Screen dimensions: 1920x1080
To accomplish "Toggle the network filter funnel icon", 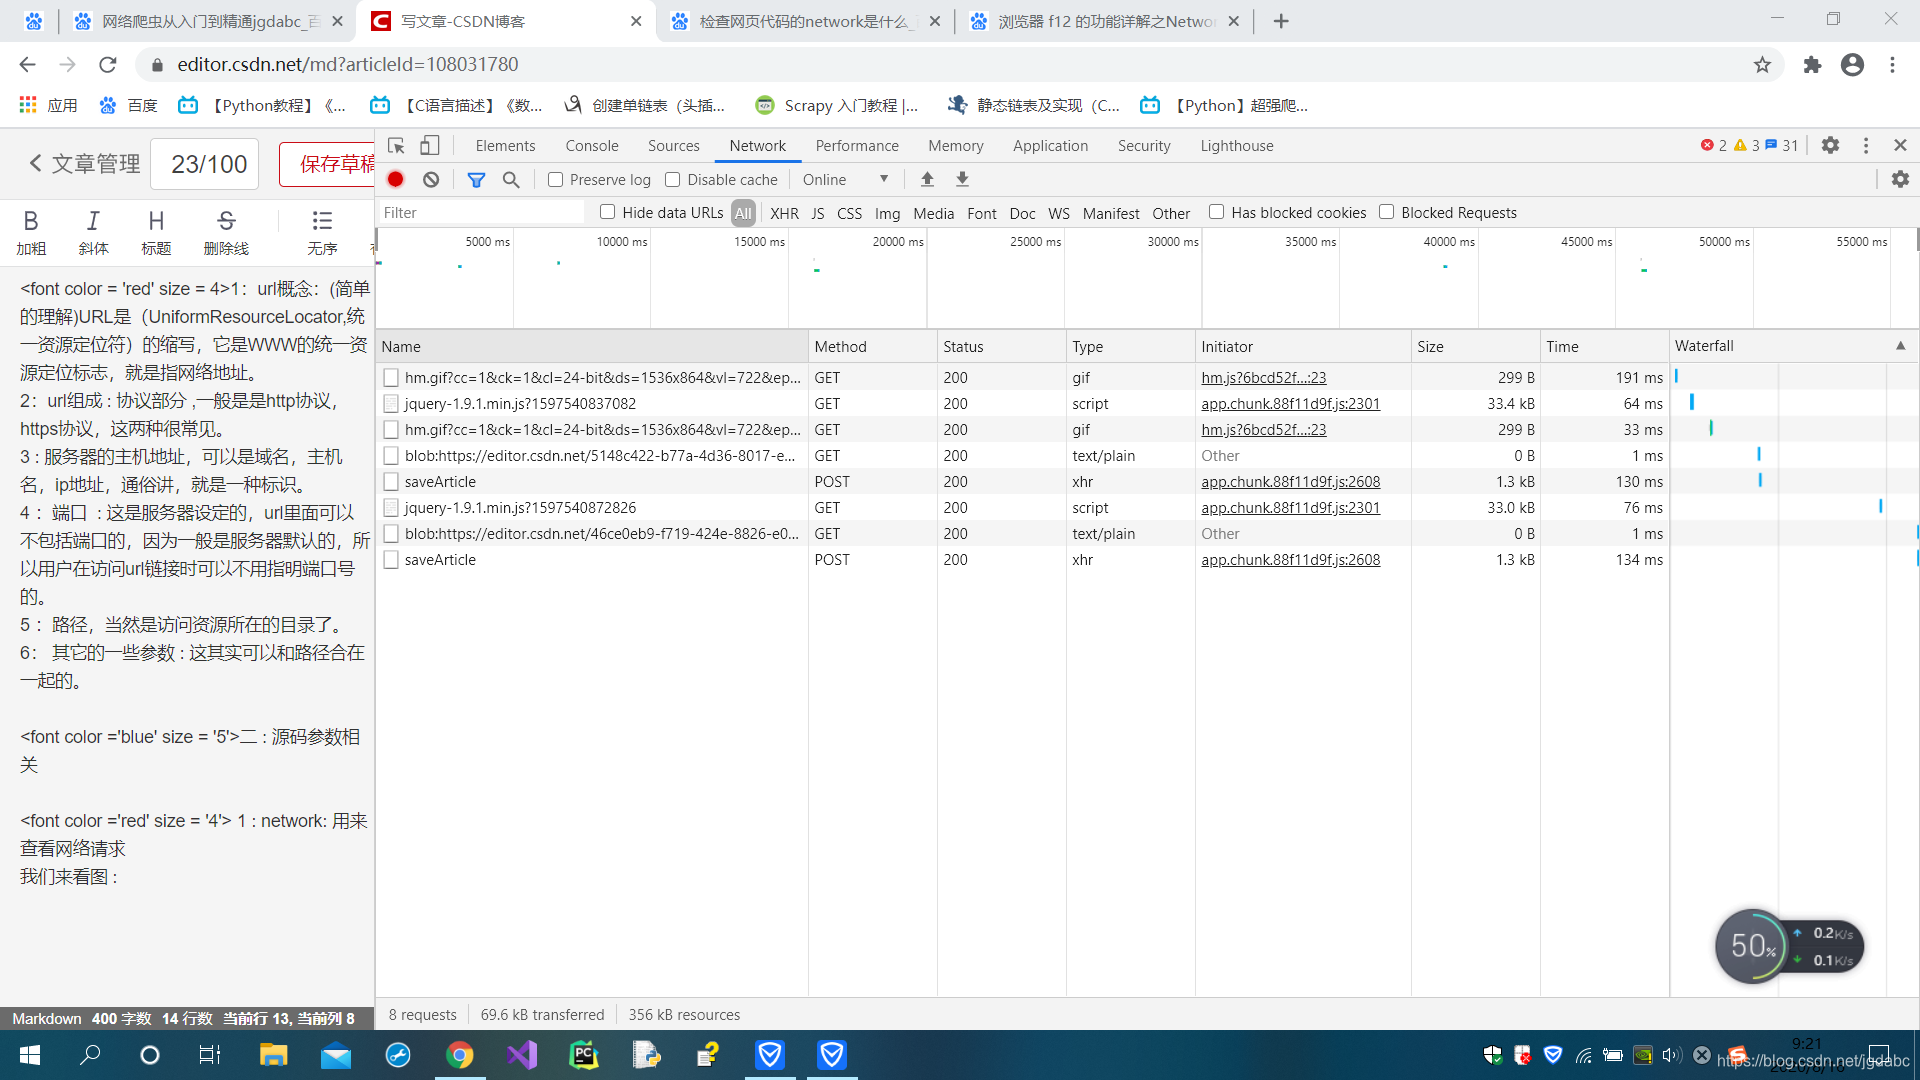I will 476,179.
